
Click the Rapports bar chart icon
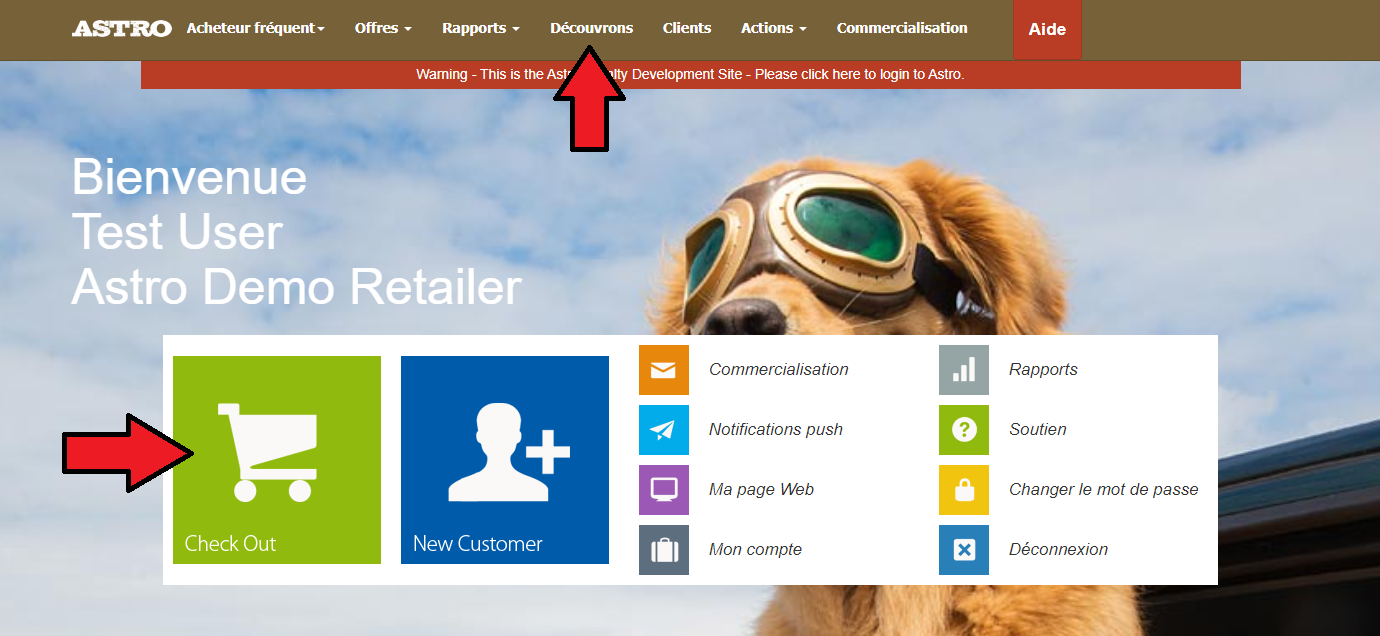964,370
